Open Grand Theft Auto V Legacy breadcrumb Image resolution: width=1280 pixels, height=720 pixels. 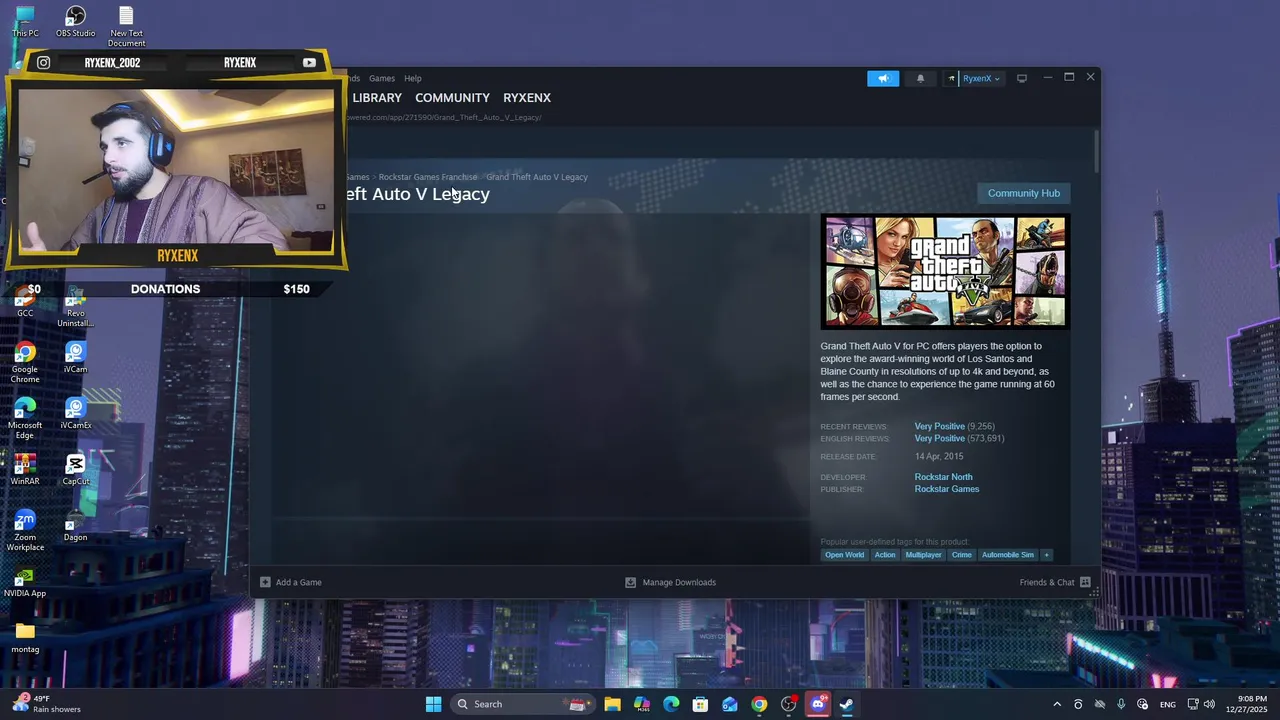click(x=537, y=177)
